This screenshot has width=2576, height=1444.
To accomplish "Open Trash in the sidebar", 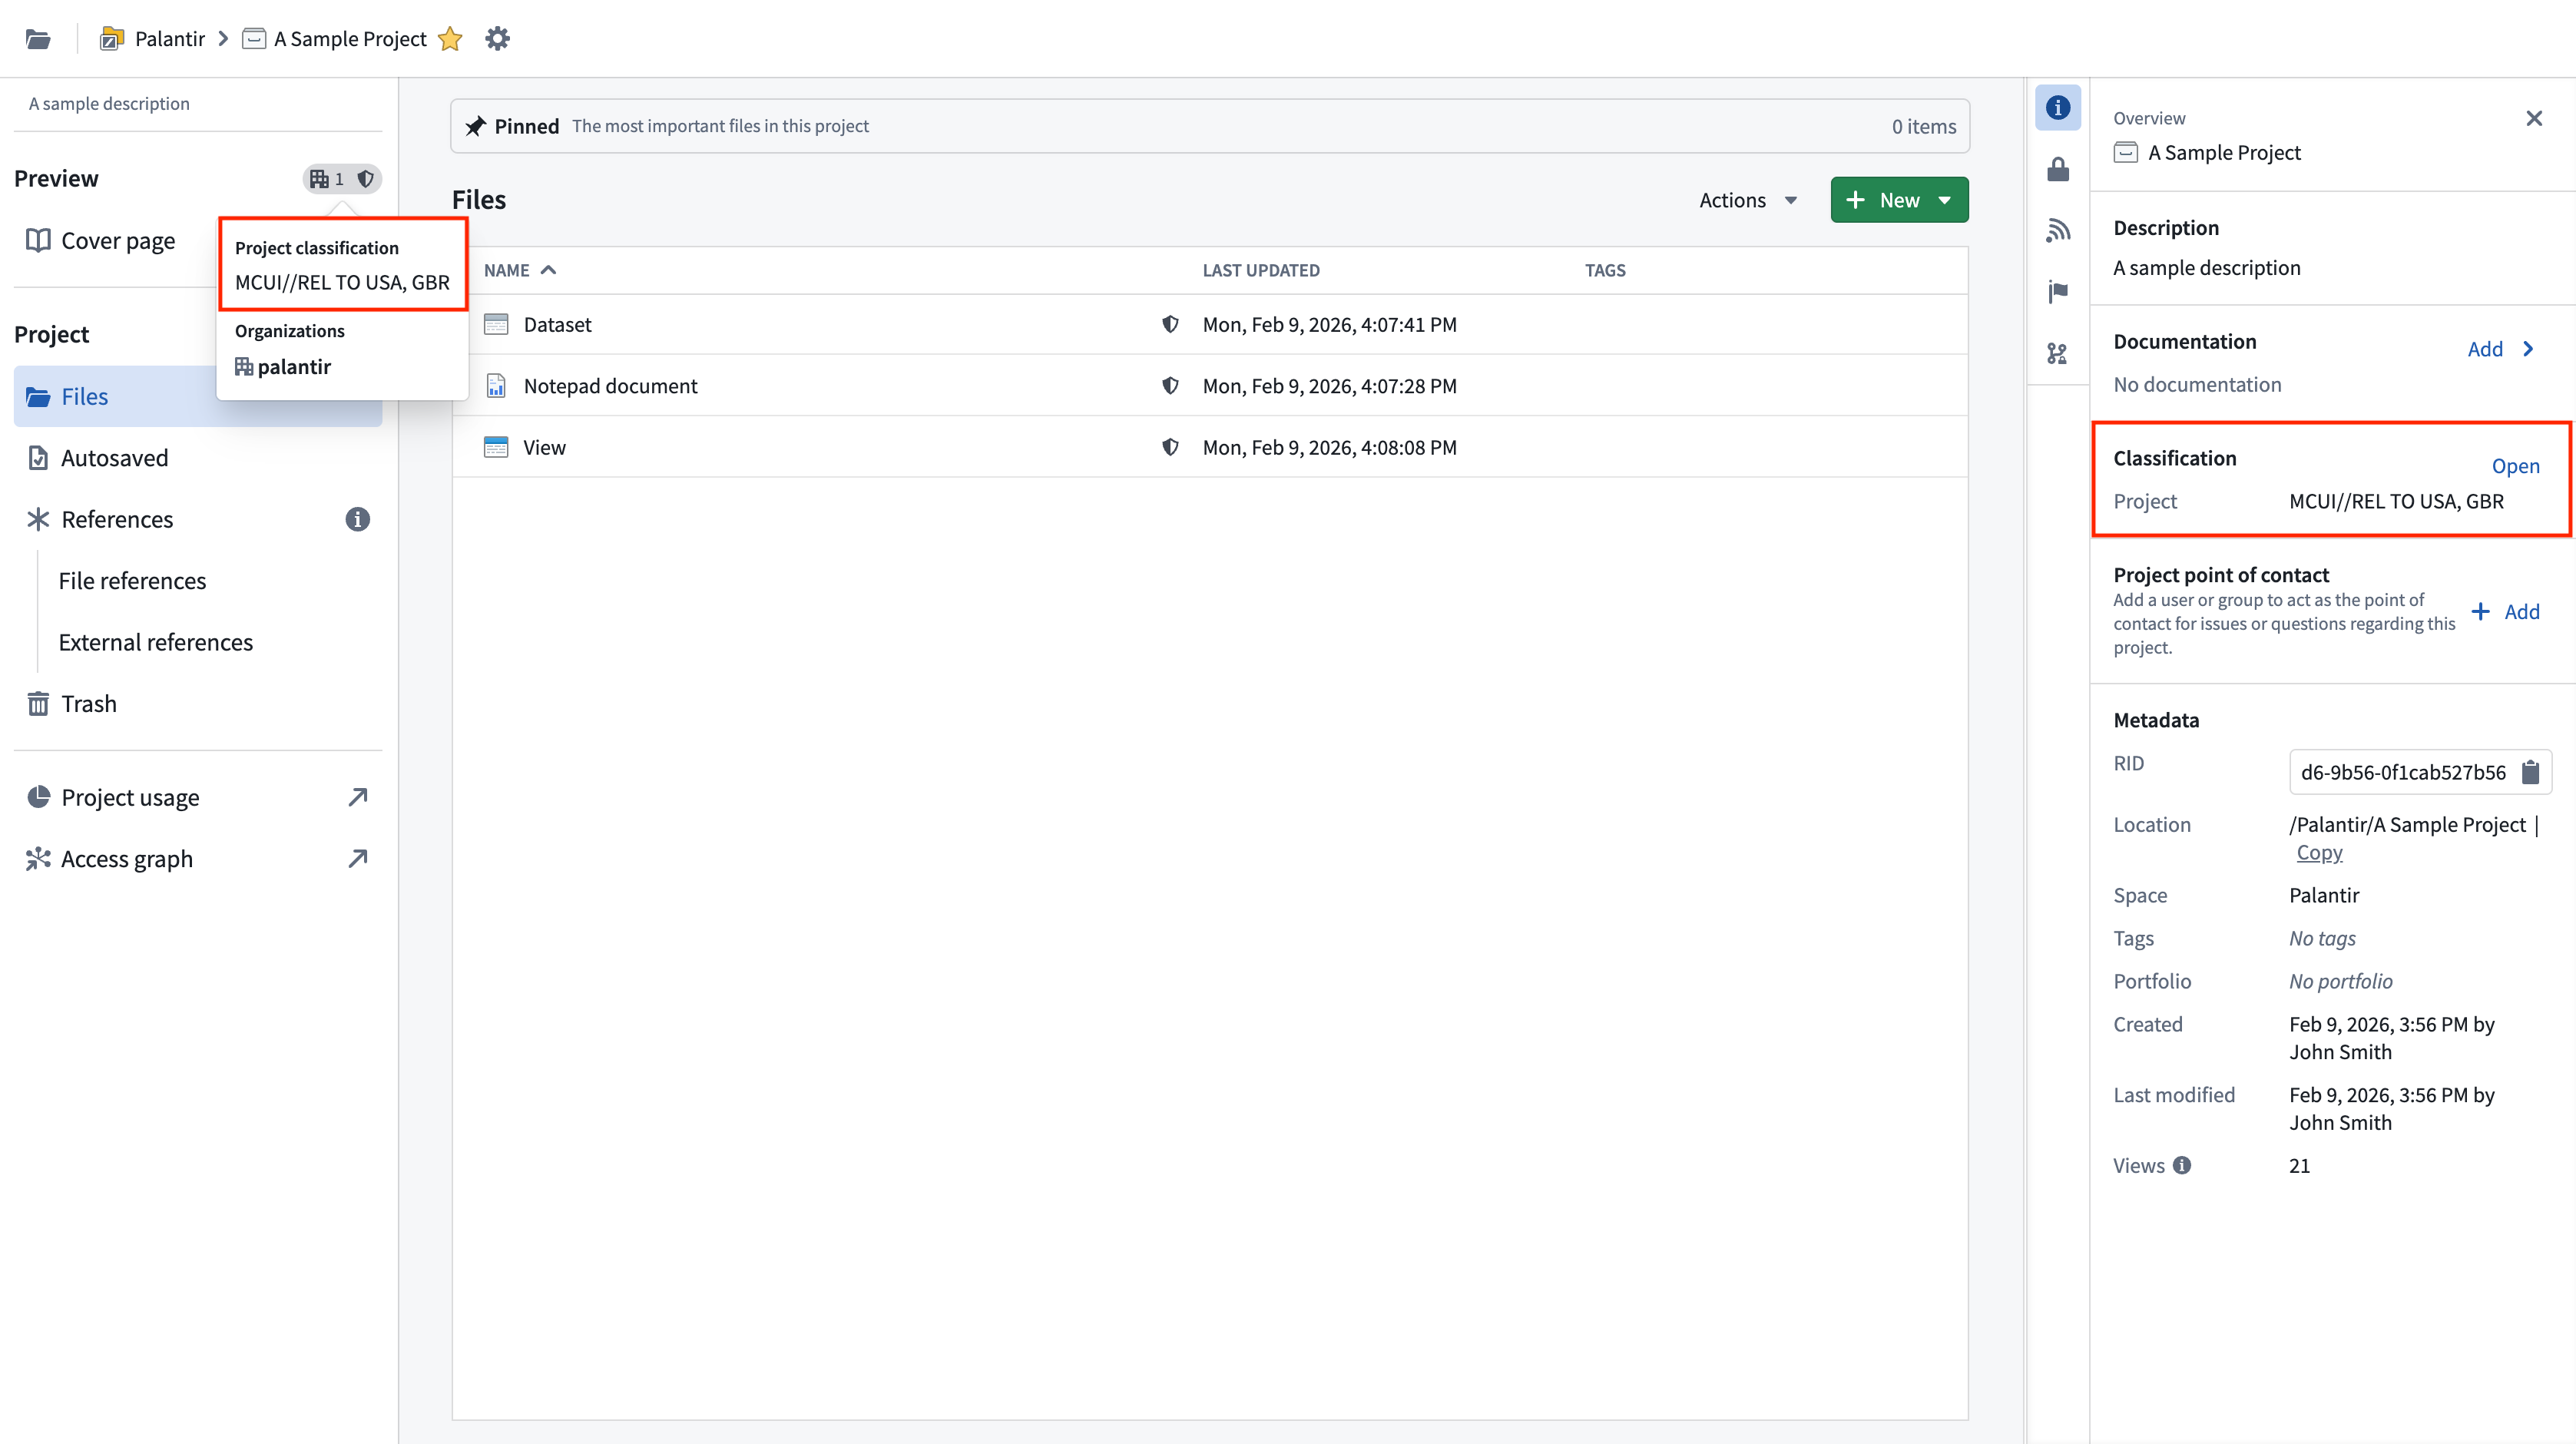I will point(88,704).
